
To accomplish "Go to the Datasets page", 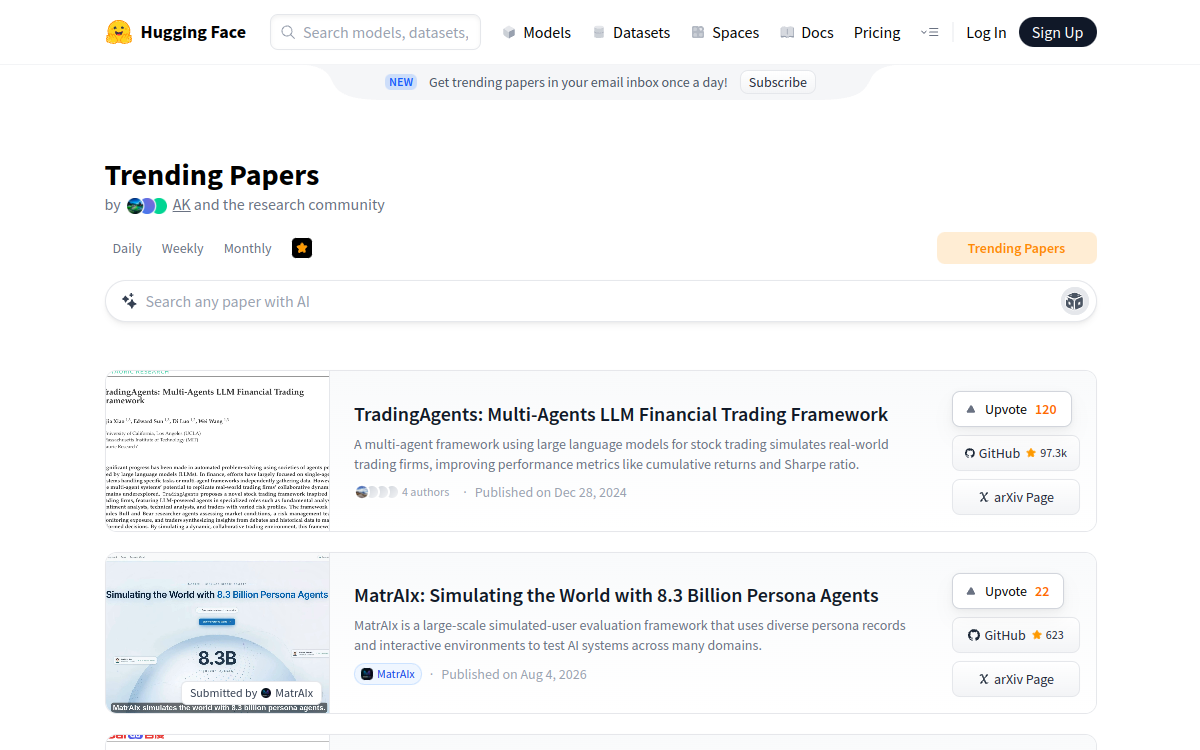I will 630,32.
